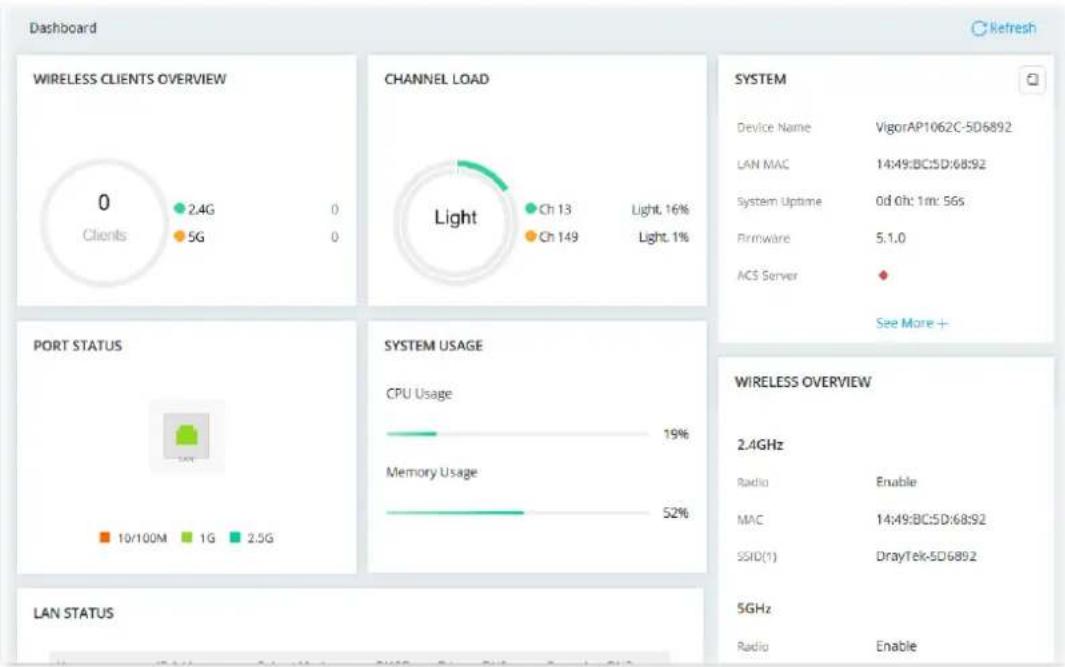1065x667 pixels.
Task: Click the WIRELESS OVERVIEW heading
Action: (803, 382)
